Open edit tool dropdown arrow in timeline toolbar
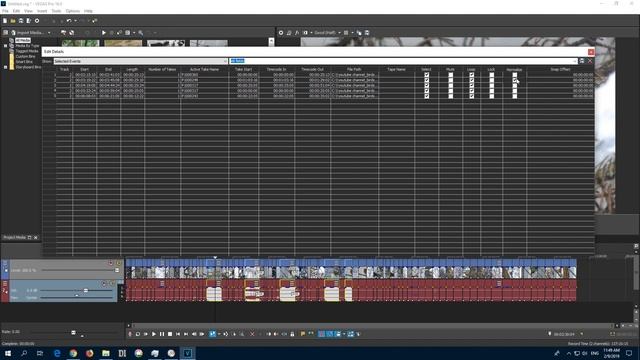This screenshot has height=360, width=640. 219,334
